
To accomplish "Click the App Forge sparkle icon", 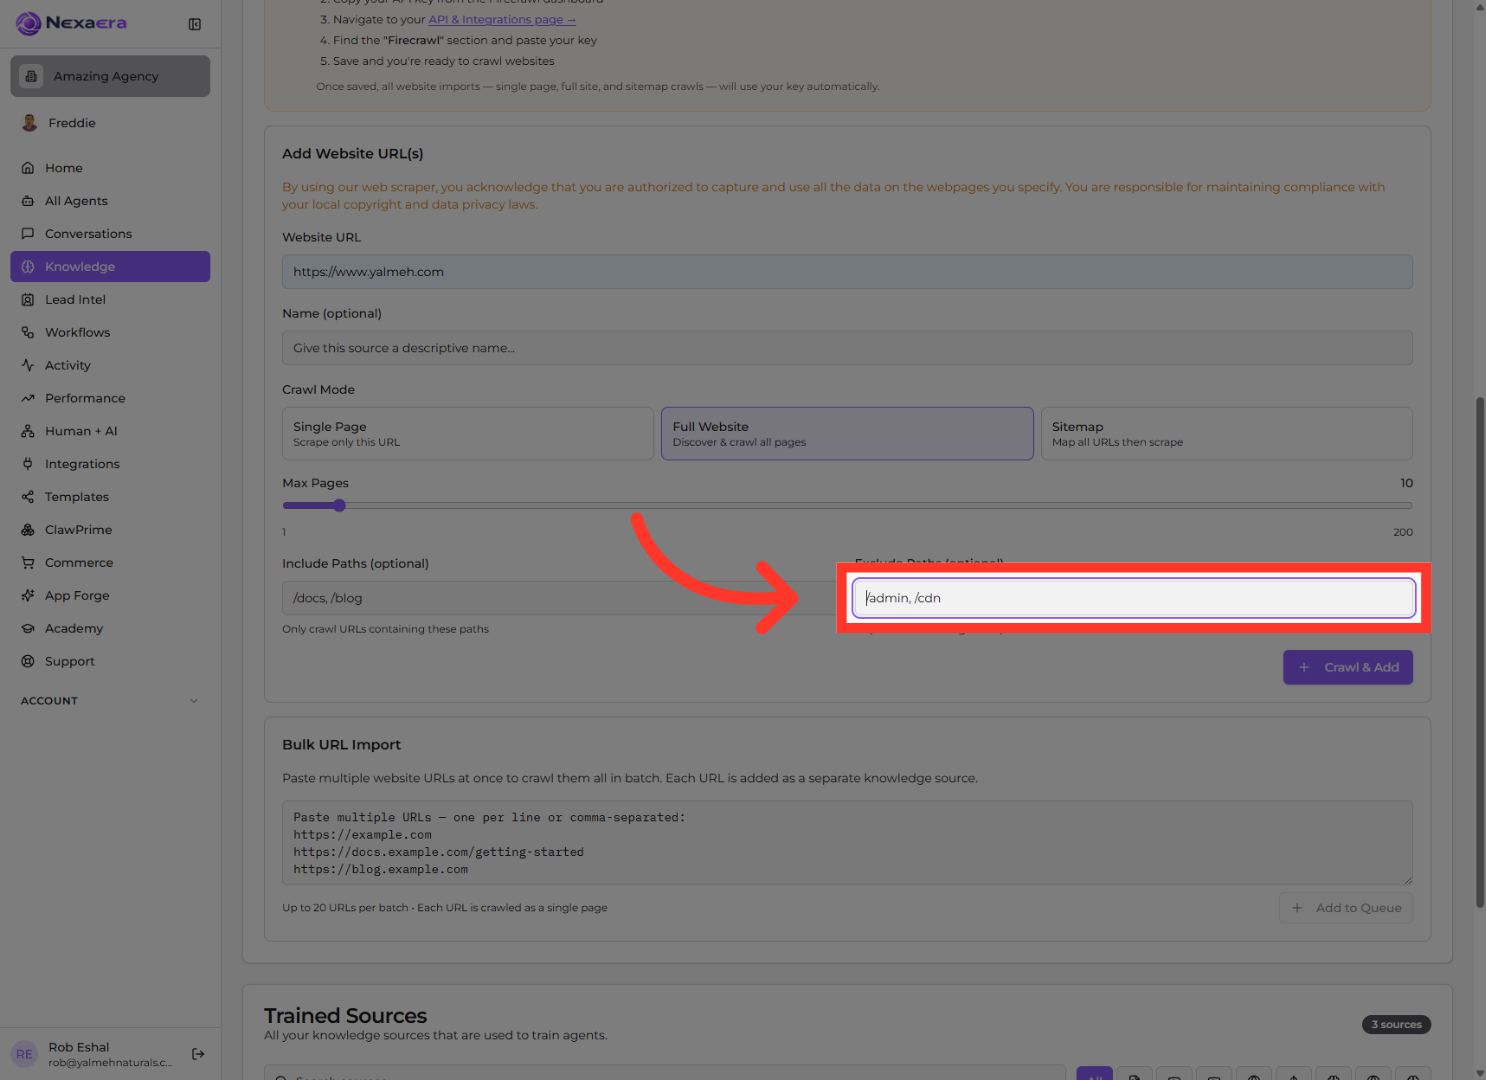I will [28, 596].
